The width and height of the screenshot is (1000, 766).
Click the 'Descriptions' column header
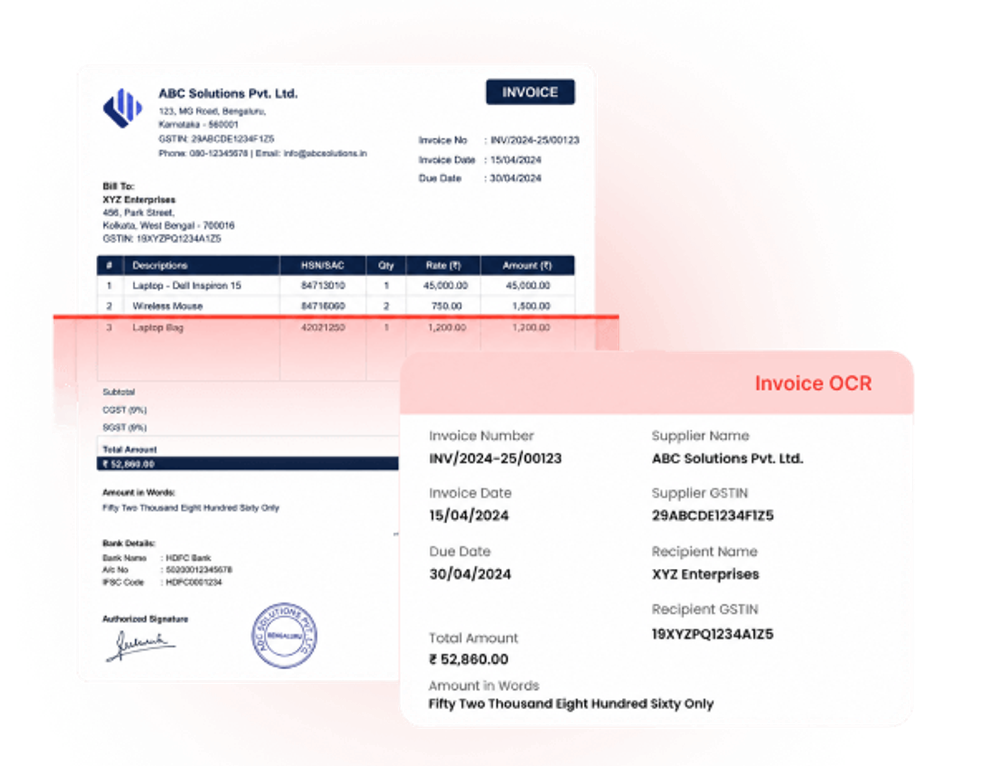160,265
